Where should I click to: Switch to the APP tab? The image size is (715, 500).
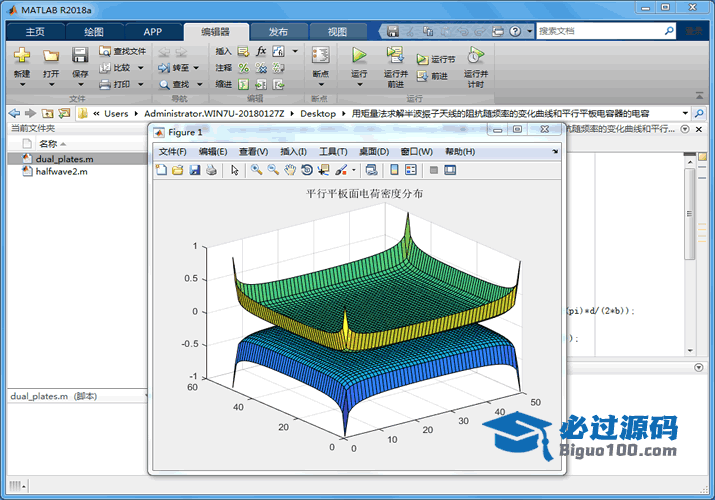pyautogui.click(x=153, y=32)
